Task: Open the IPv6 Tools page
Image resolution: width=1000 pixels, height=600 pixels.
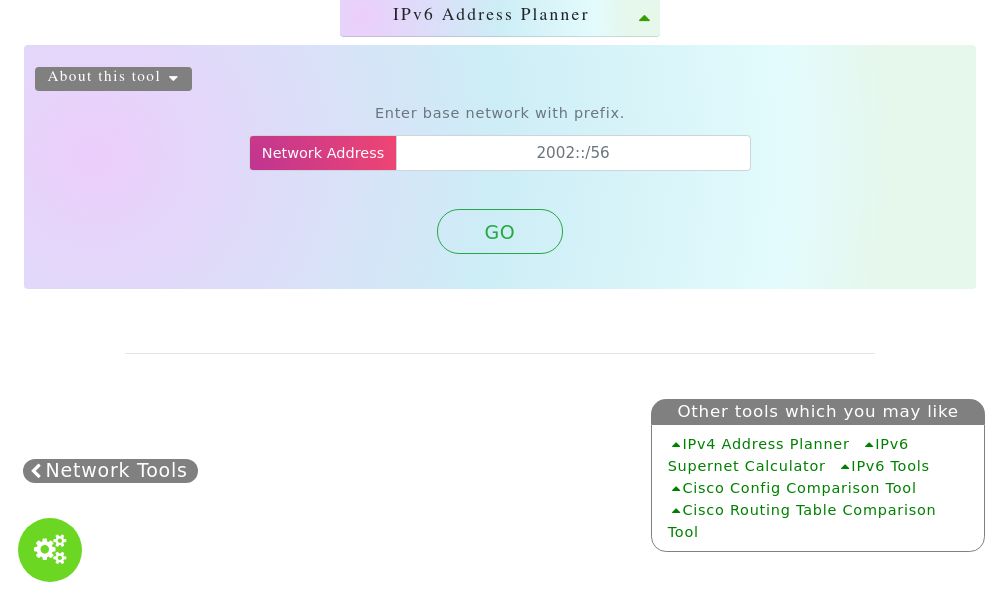Action: tap(889, 466)
